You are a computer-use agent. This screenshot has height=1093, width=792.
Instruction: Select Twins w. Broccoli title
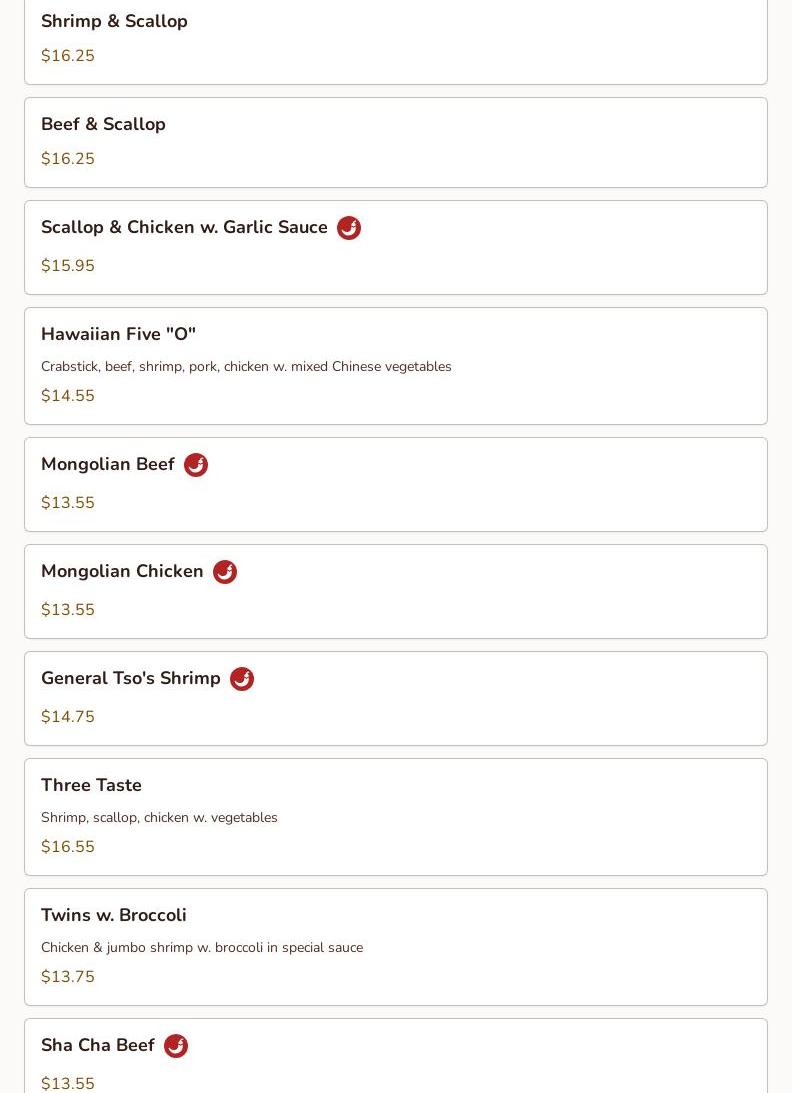(113, 915)
